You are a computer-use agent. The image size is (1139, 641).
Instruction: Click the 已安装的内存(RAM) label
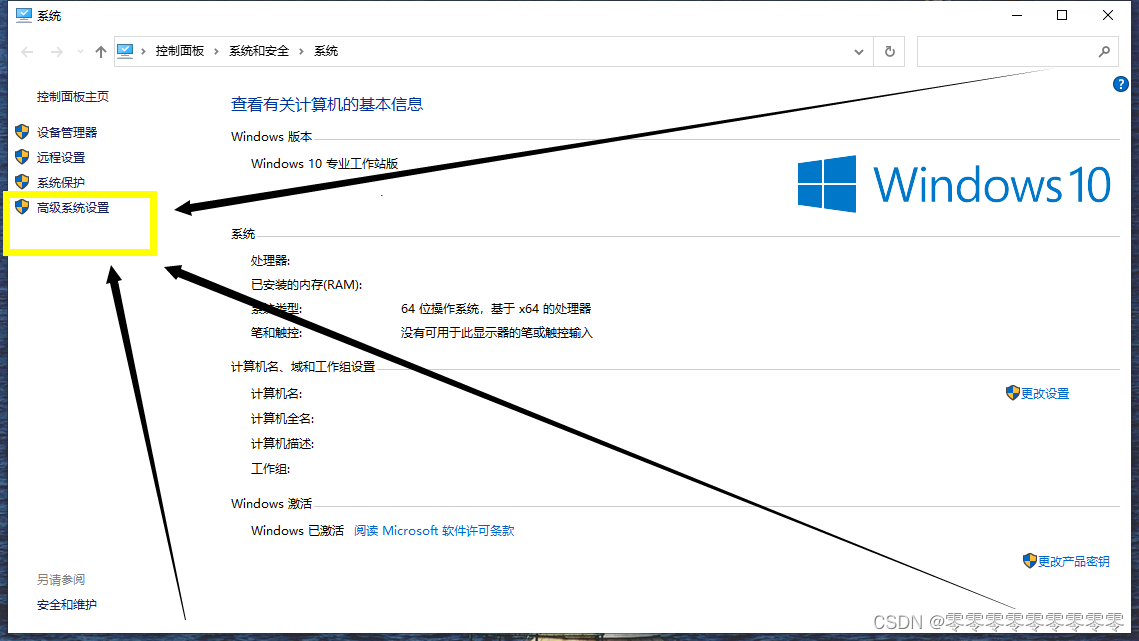307,285
